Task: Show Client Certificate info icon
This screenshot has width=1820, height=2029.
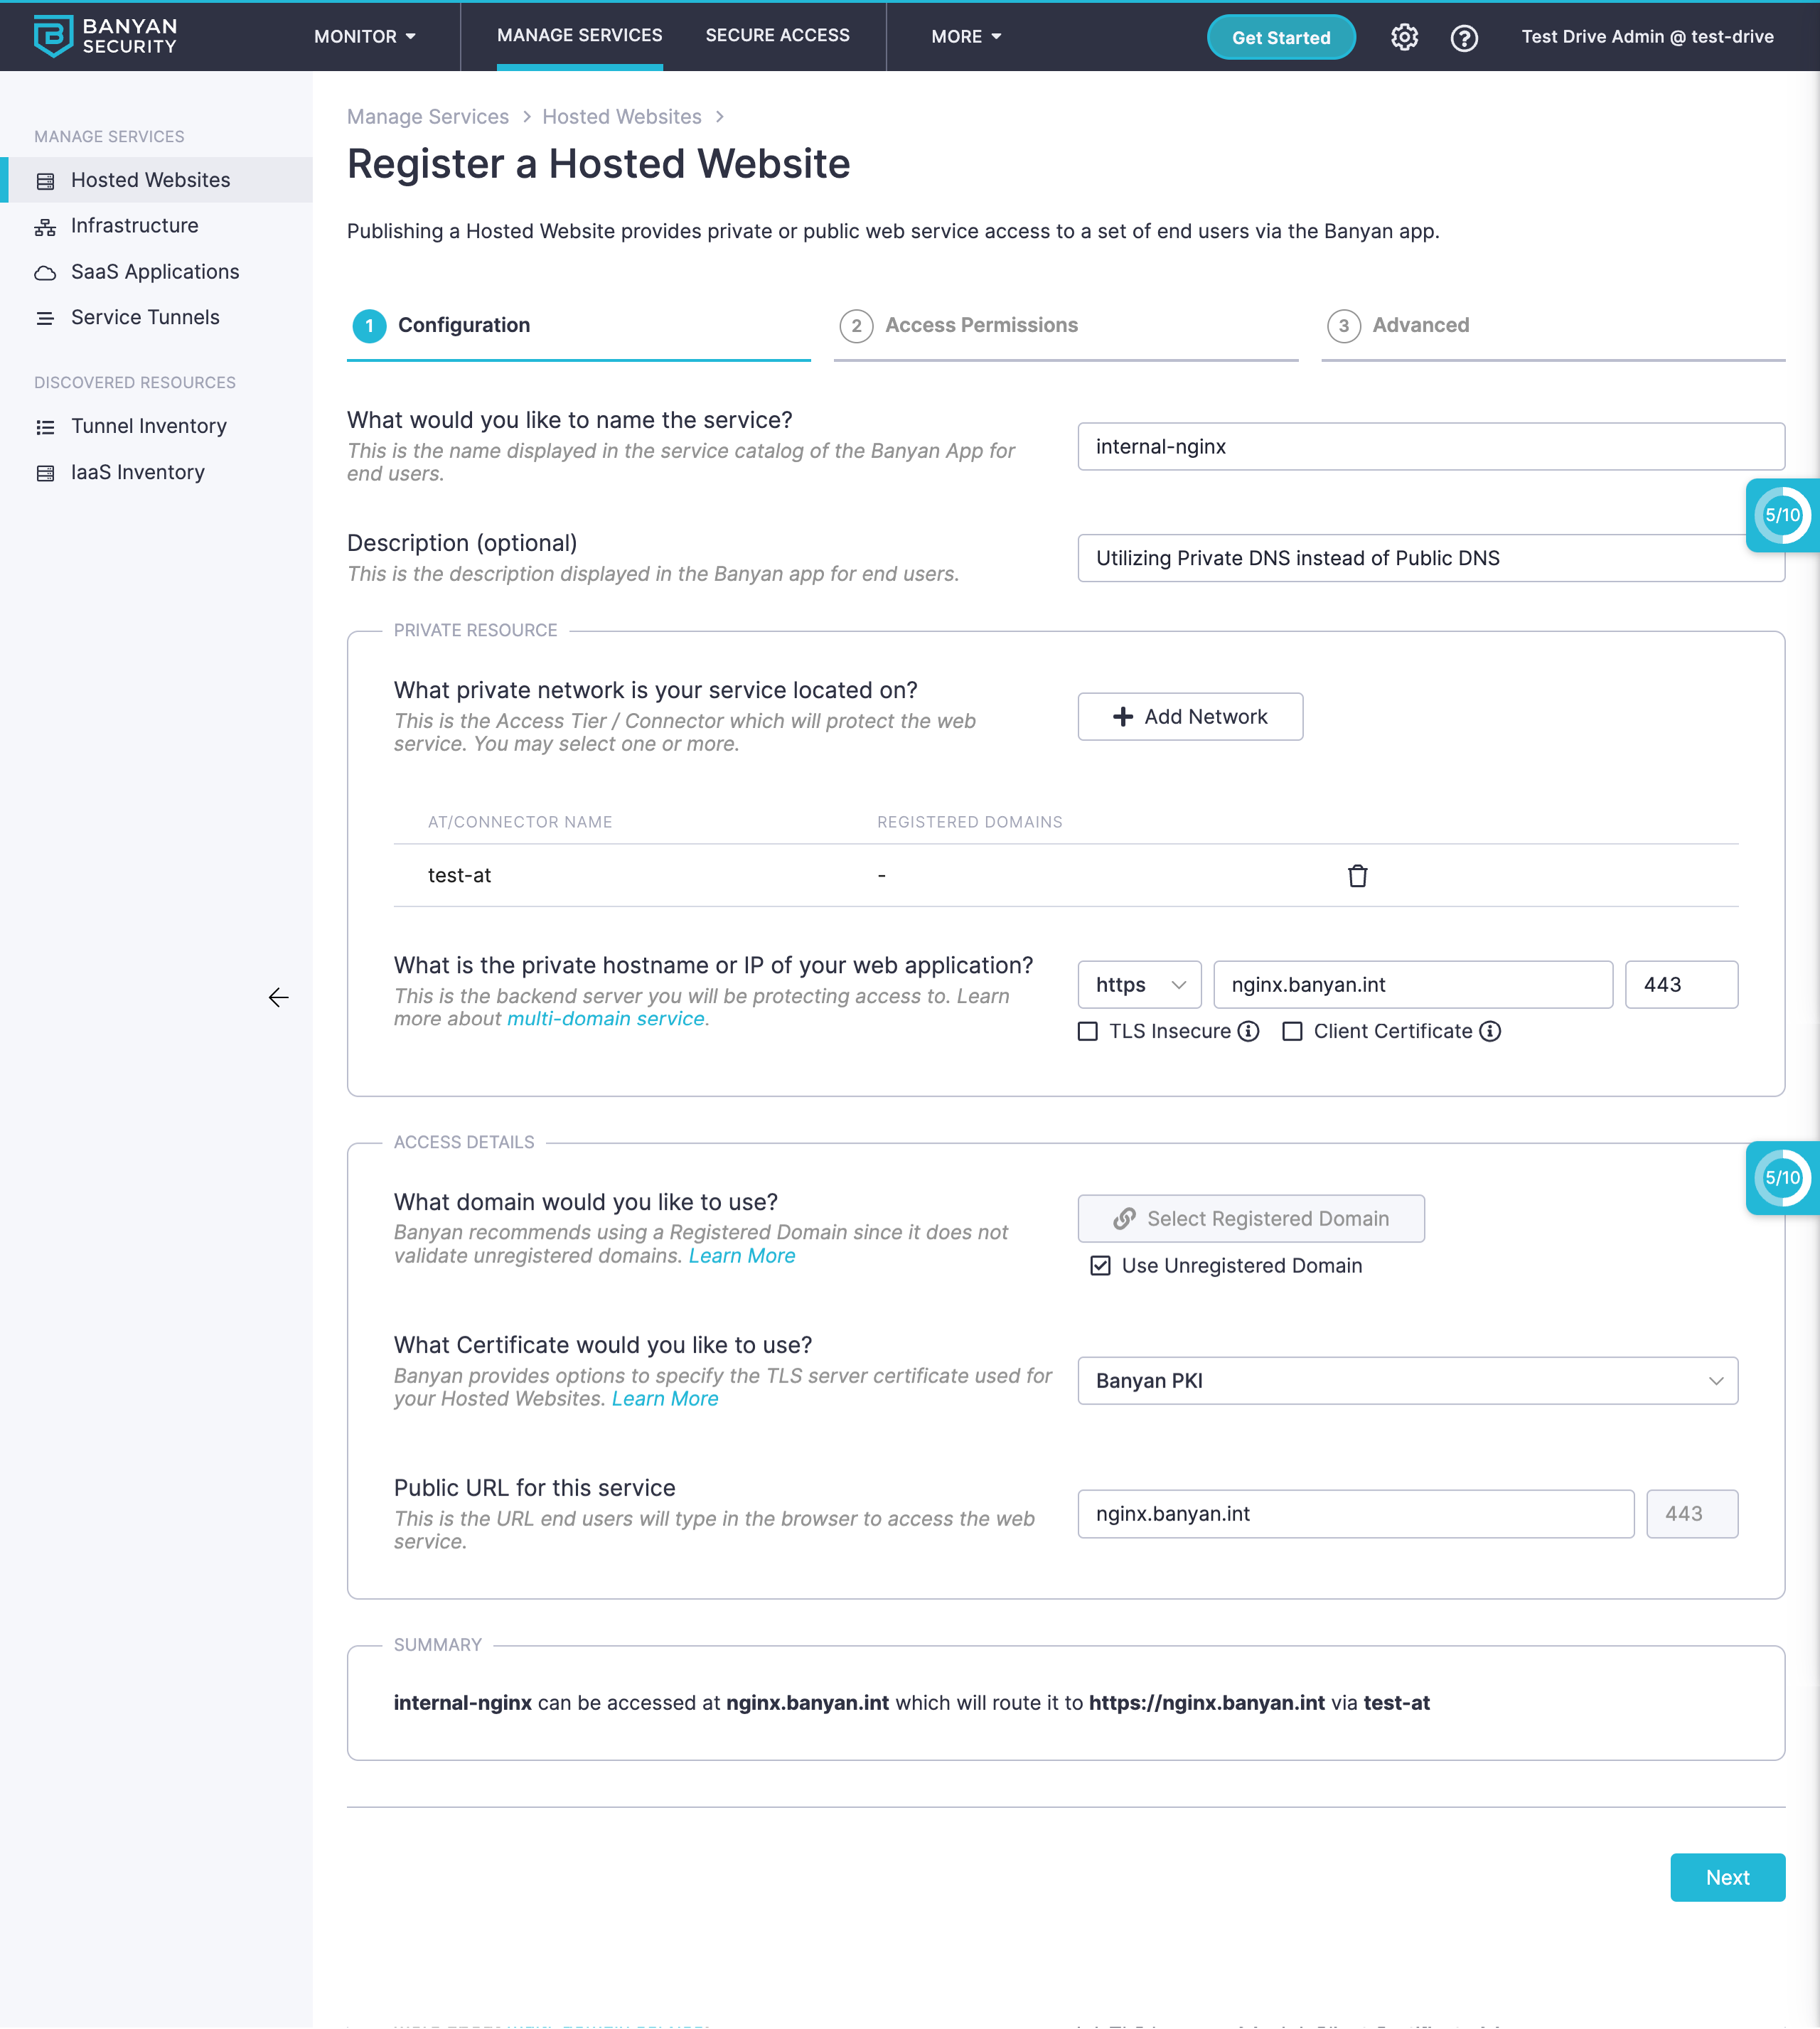Action: click(1490, 1031)
